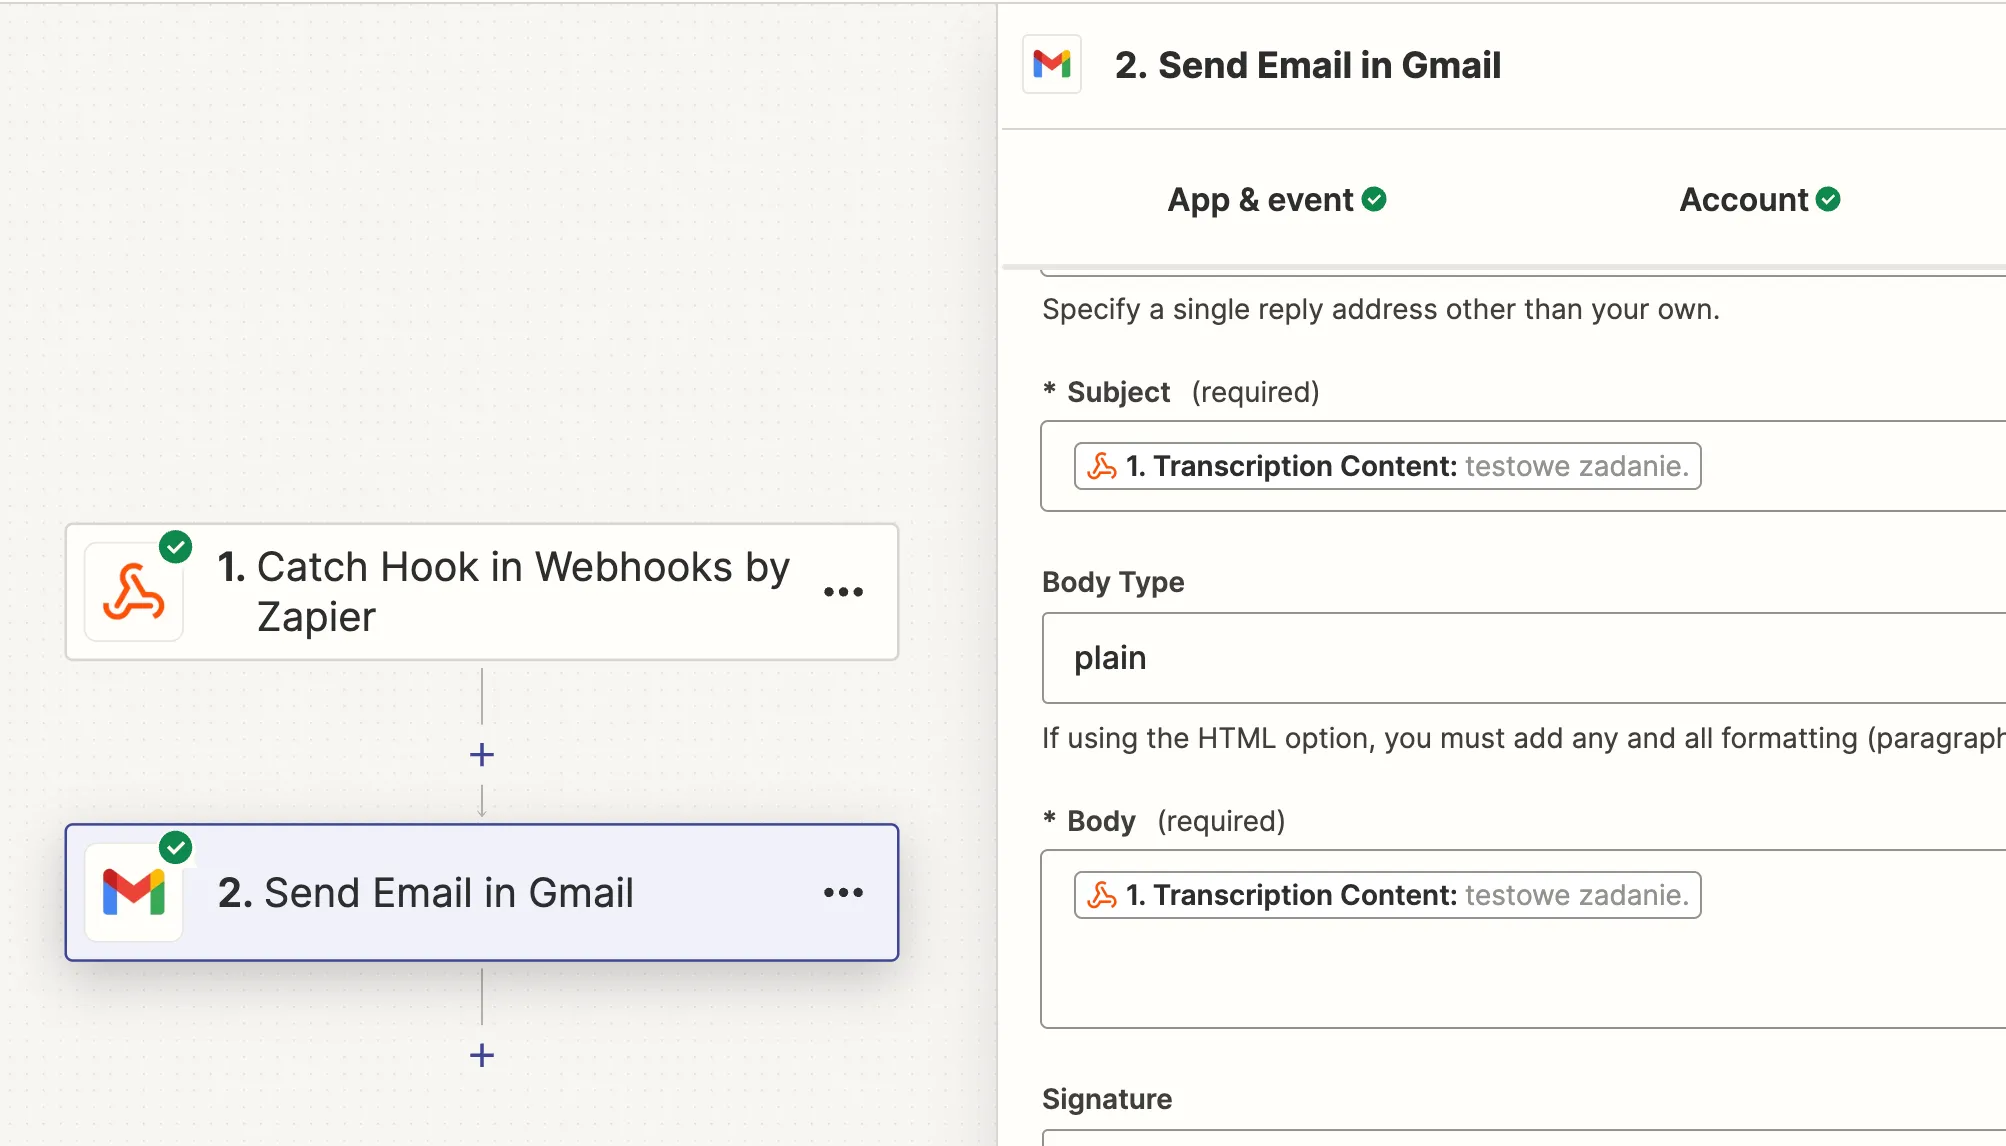Click Transcription Content pill in Subject

tap(1388, 466)
